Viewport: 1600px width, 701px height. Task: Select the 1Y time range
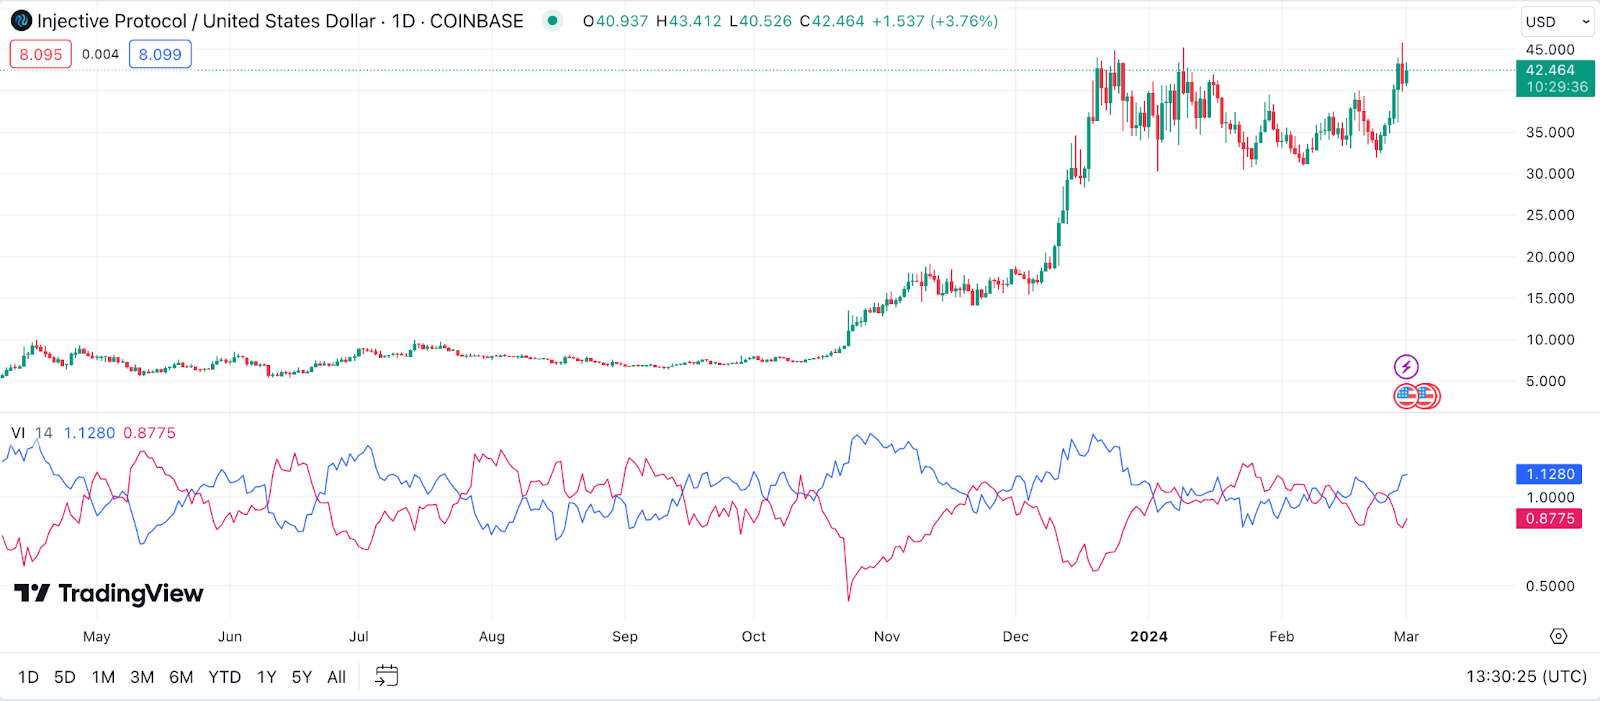click(266, 677)
